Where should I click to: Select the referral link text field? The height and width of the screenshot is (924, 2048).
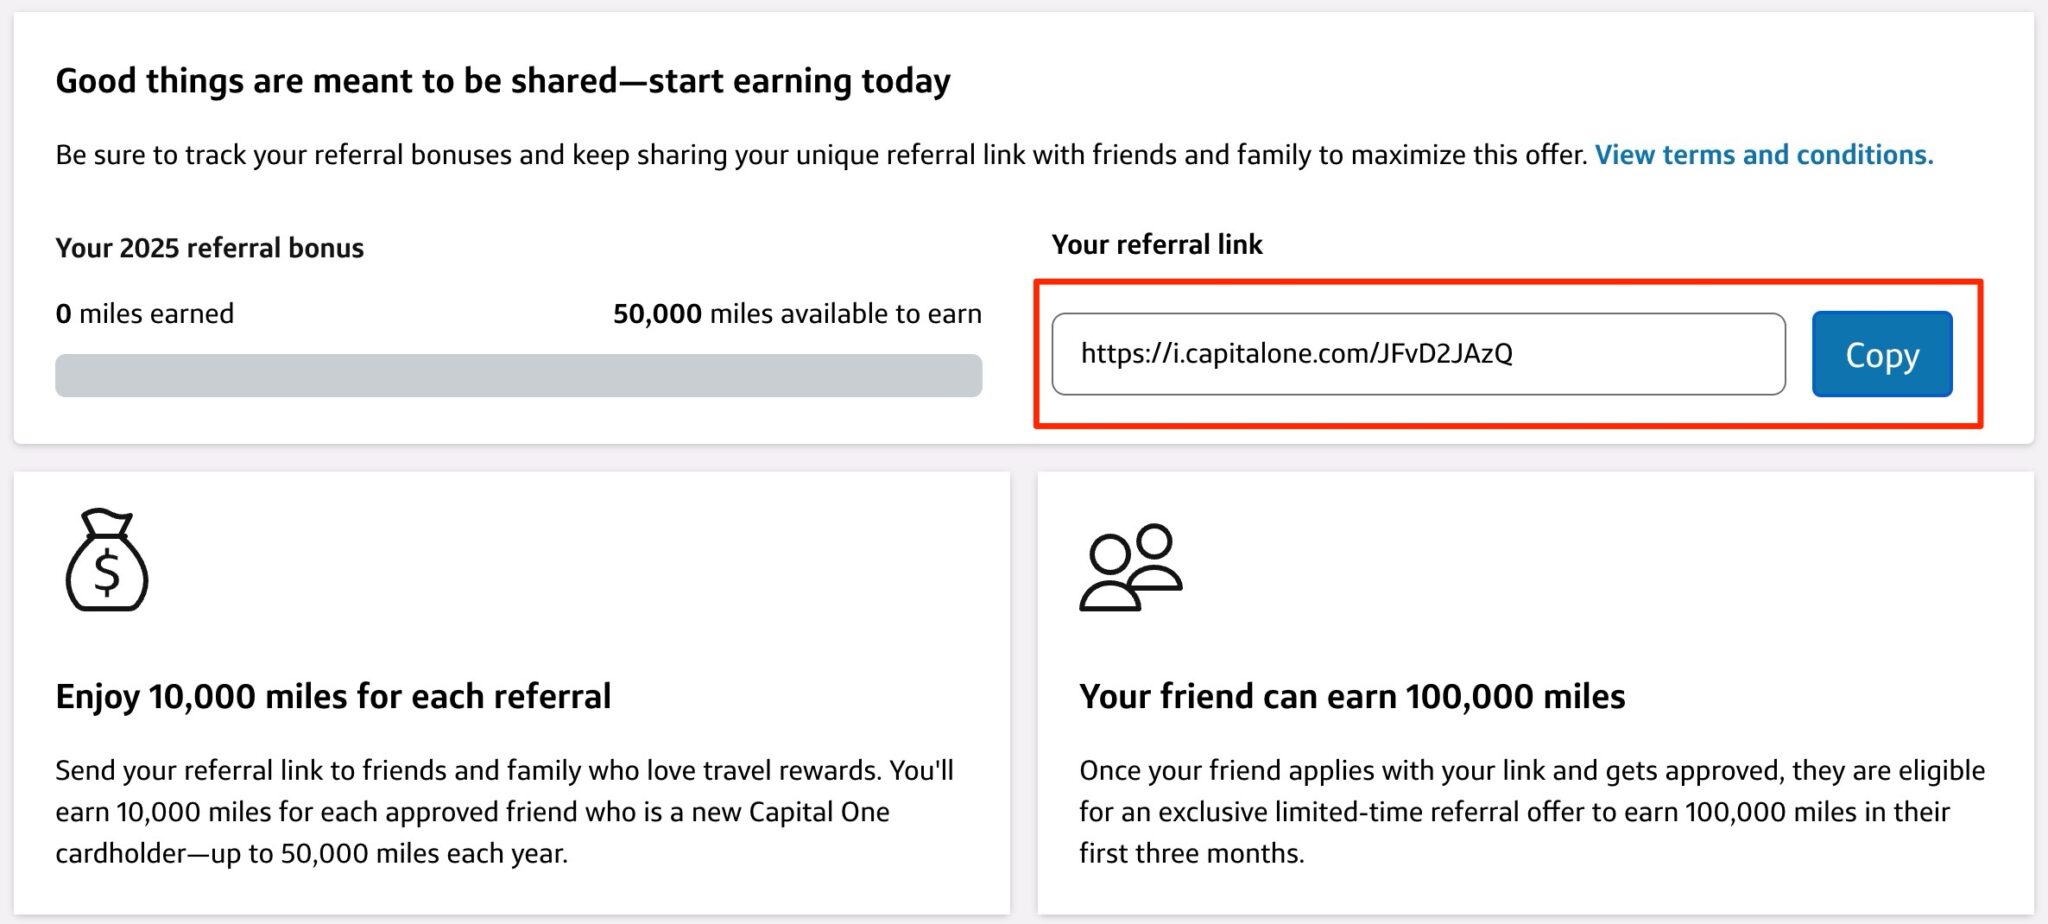click(1420, 355)
